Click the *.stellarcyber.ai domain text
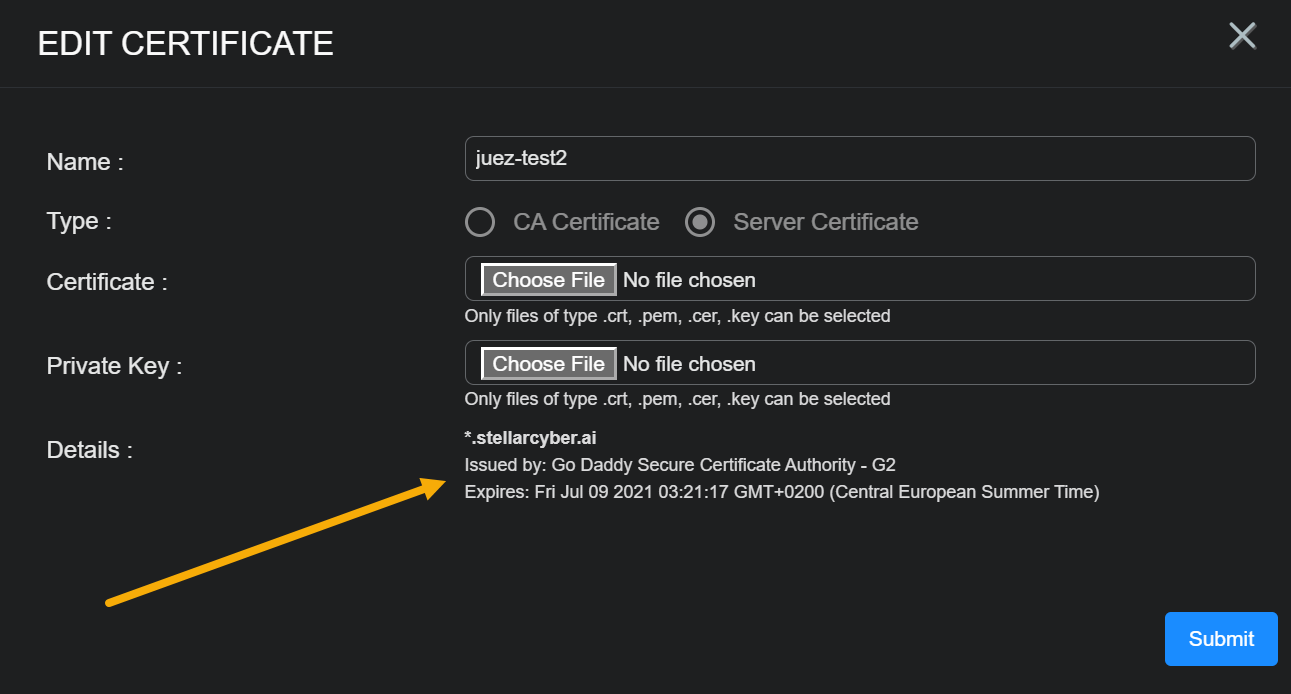This screenshot has height=694, width=1291. coord(531,438)
